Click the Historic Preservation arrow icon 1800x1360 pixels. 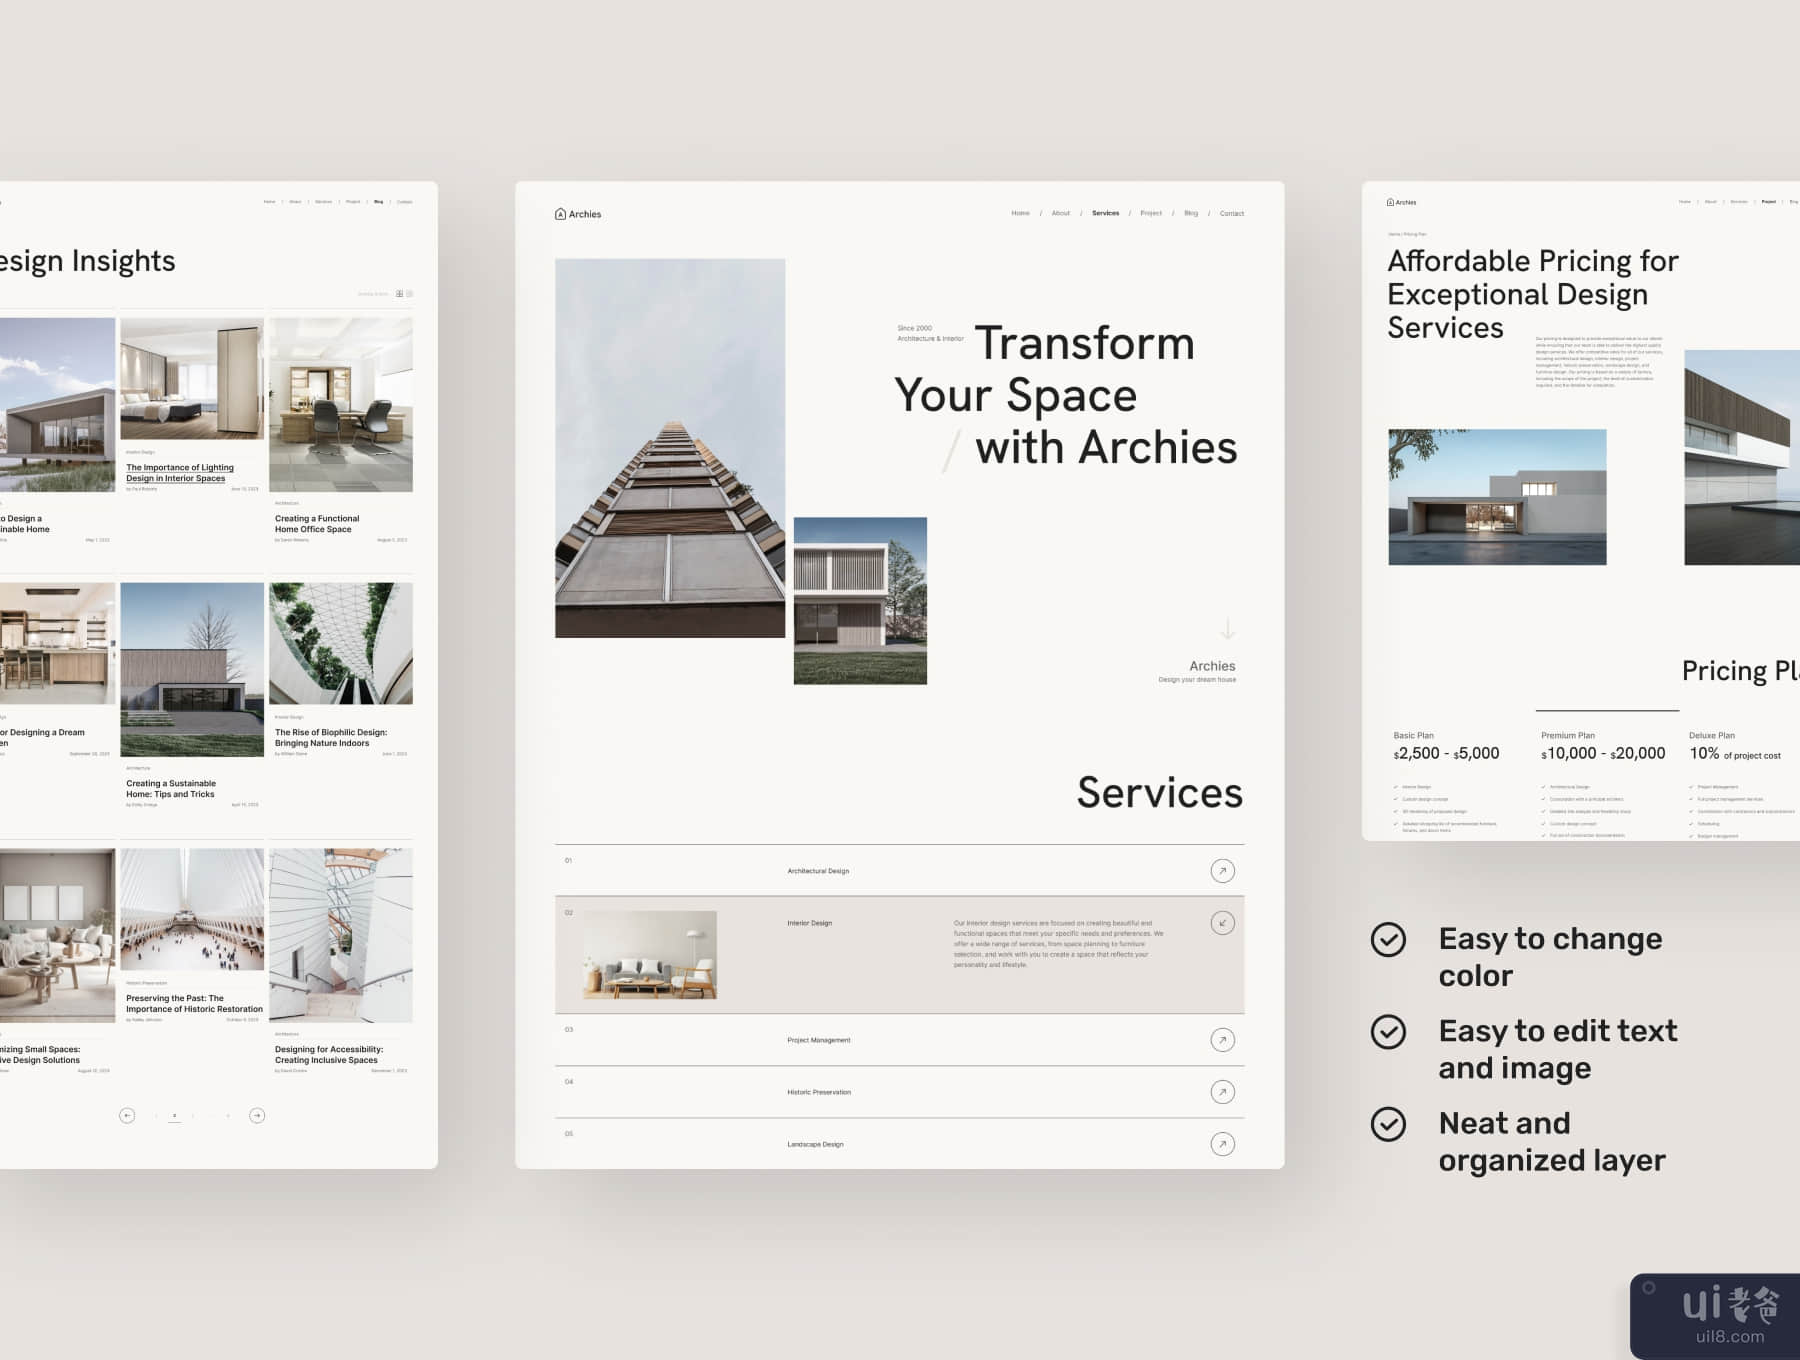(1222, 1092)
